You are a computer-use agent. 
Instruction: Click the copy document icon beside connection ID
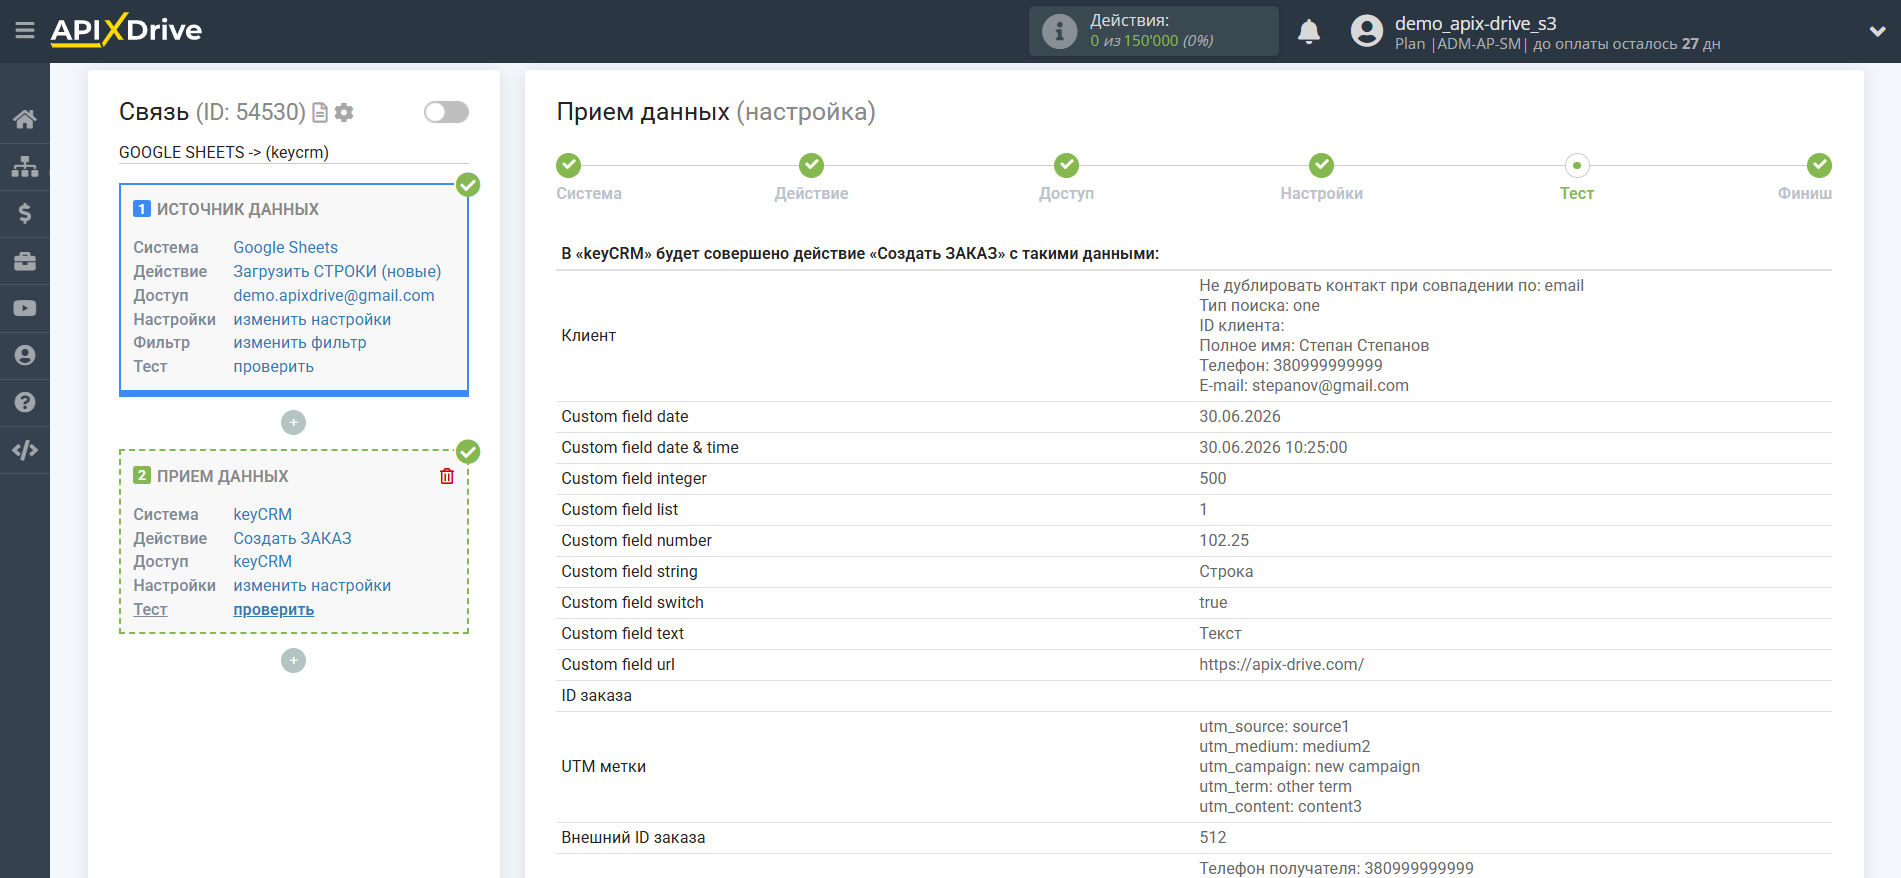pyautogui.click(x=320, y=113)
